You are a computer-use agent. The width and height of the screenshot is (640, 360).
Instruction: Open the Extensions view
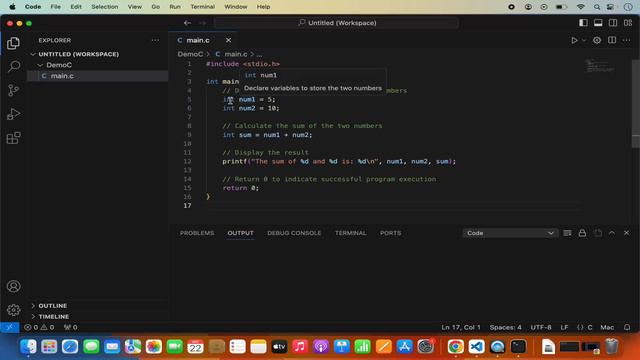point(13,138)
